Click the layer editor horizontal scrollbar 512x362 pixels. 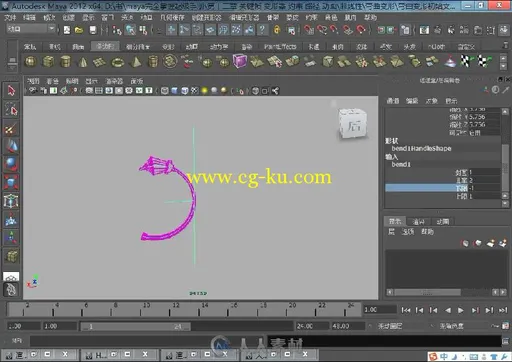tap(428, 292)
